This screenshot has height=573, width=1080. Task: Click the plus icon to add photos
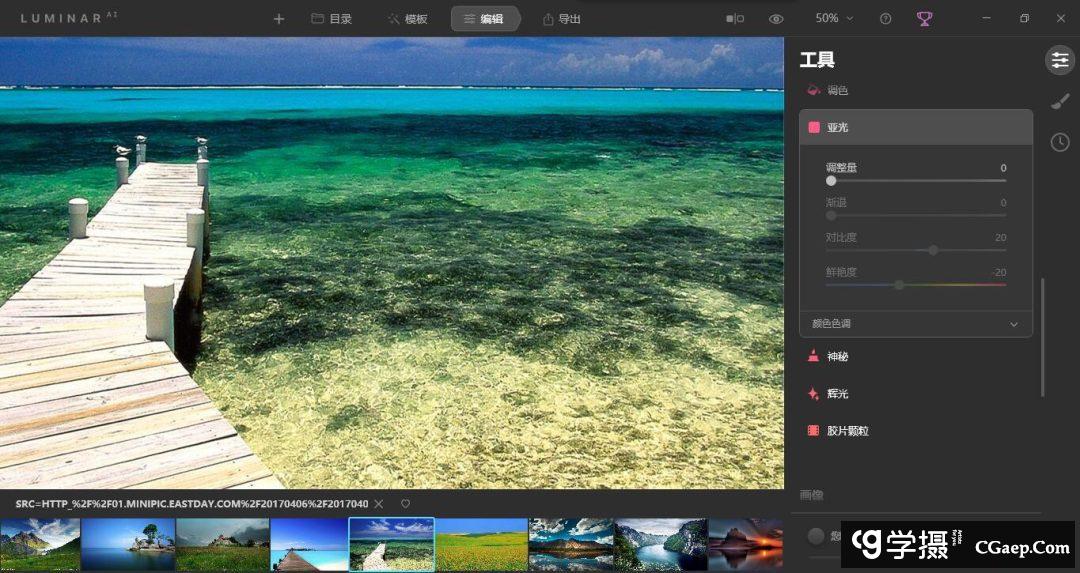coord(279,19)
